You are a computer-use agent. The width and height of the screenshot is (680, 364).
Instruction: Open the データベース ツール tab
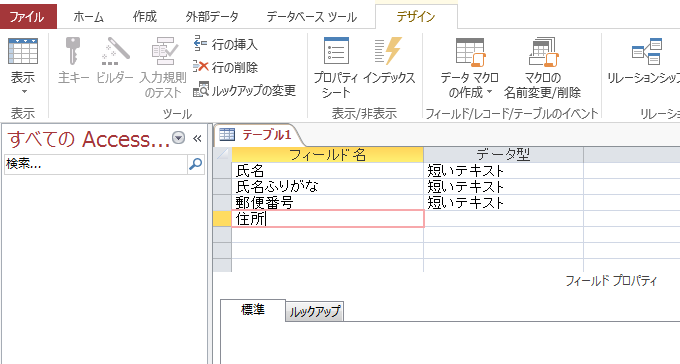[x=311, y=16]
